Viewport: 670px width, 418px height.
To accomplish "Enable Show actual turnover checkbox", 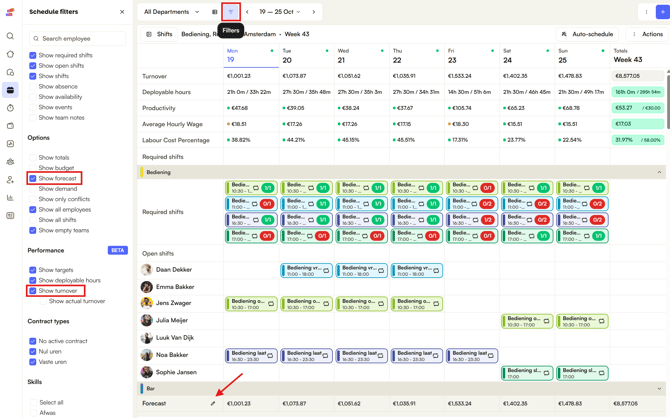I will (x=43, y=301).
